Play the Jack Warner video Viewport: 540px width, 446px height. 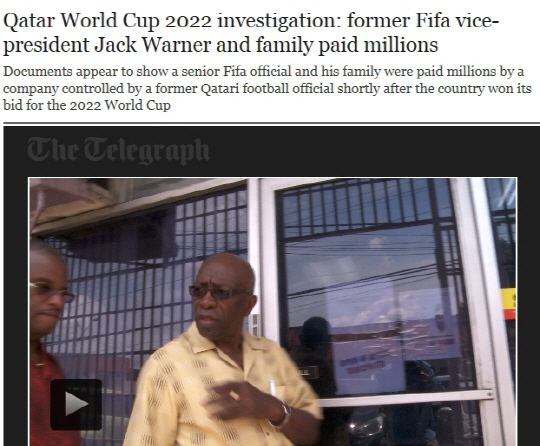76,404
